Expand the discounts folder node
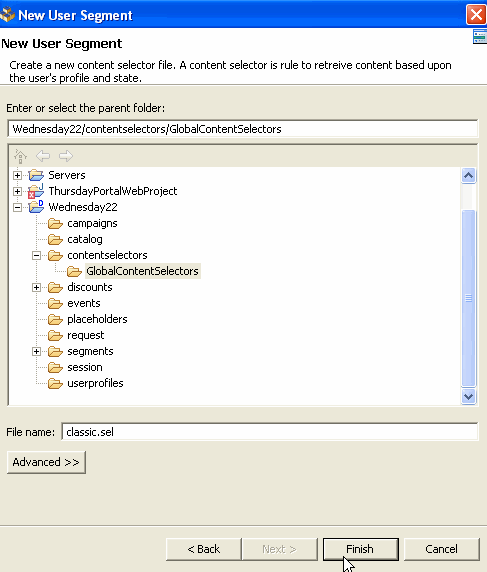The image size is (487, 572). pyautogui.click(x=36, y=287)
